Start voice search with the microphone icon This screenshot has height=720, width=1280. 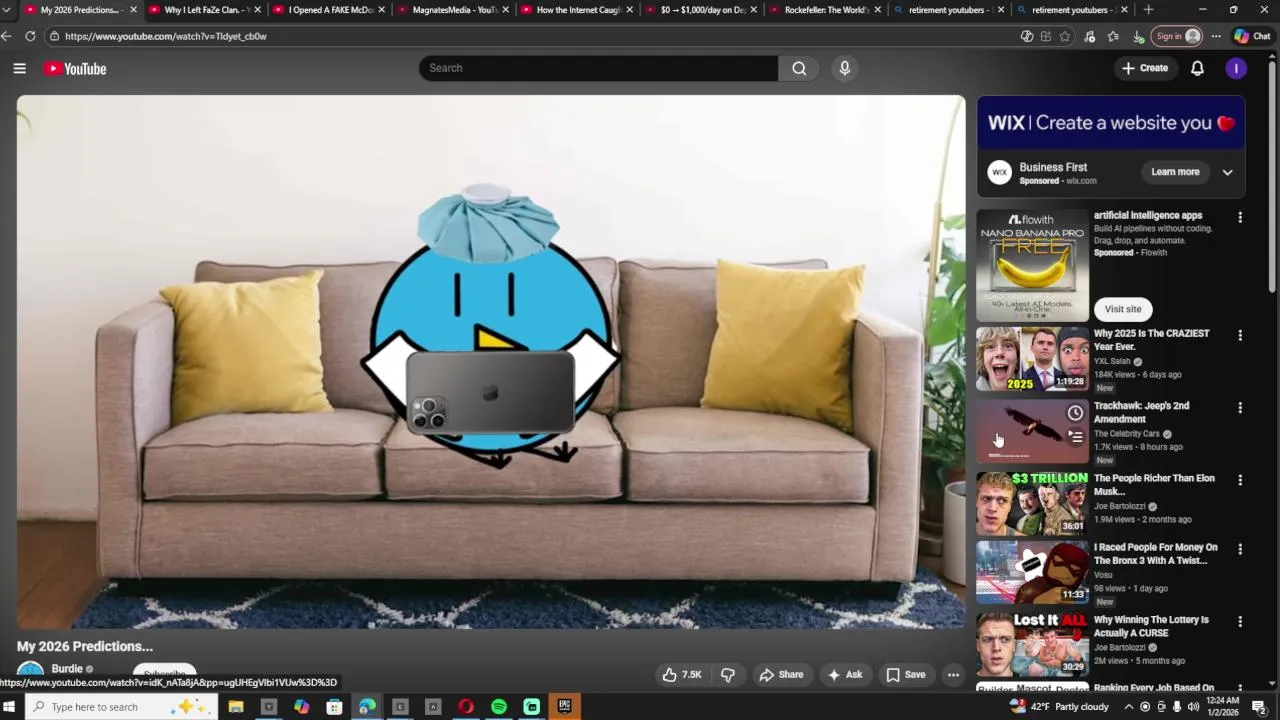point(845,68)
